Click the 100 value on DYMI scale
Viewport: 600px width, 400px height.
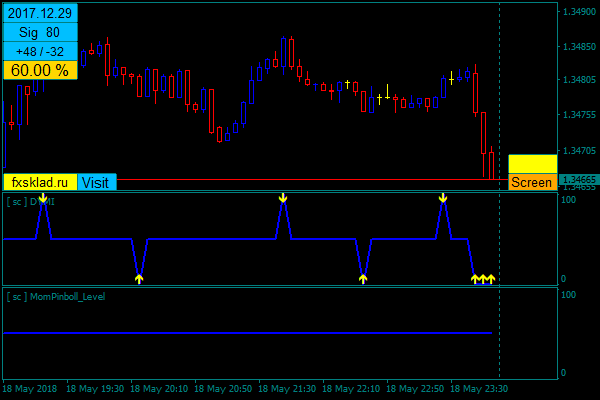pyautogui.click(x=568, y=200)
